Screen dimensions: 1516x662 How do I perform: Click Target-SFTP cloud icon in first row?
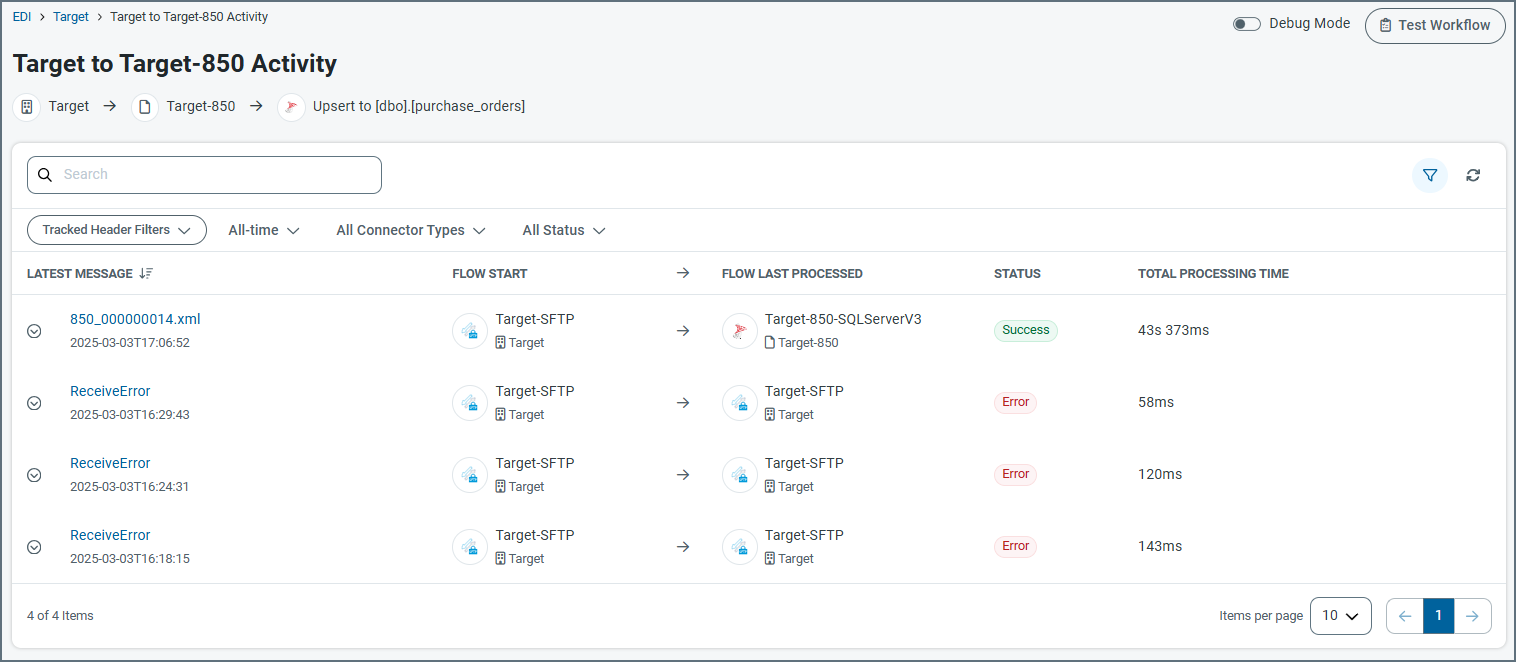[470, 330]
